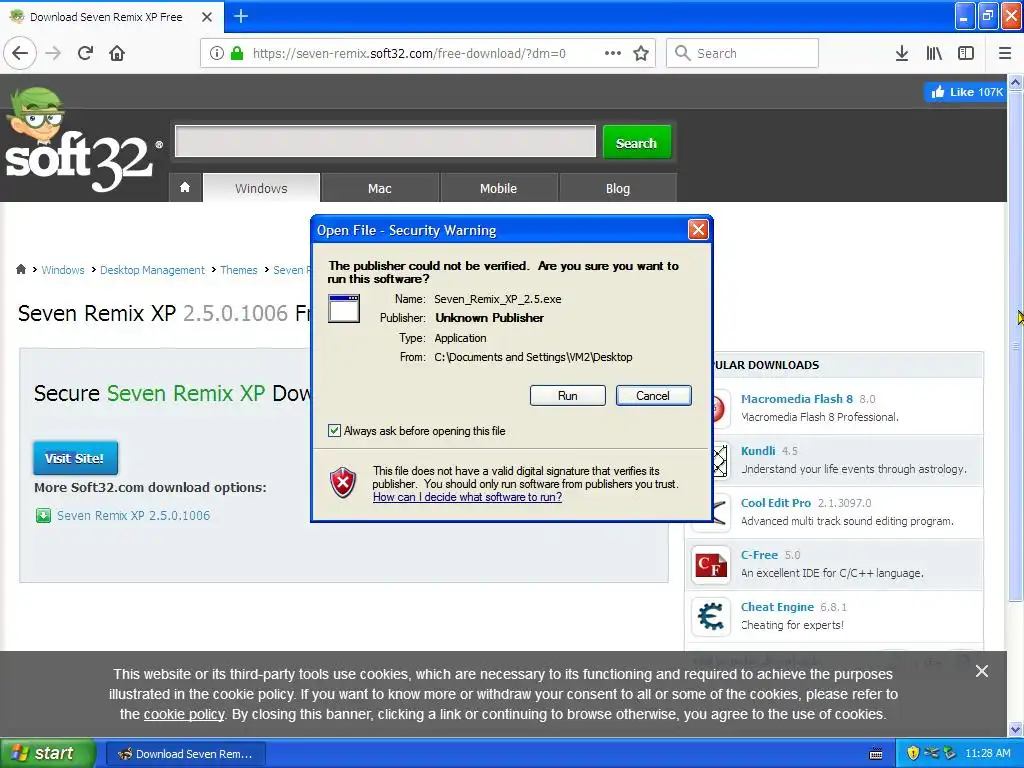Click the page scrollbar down arrow
This screenshot has height=768, width=1024.
click(1015, 729)
